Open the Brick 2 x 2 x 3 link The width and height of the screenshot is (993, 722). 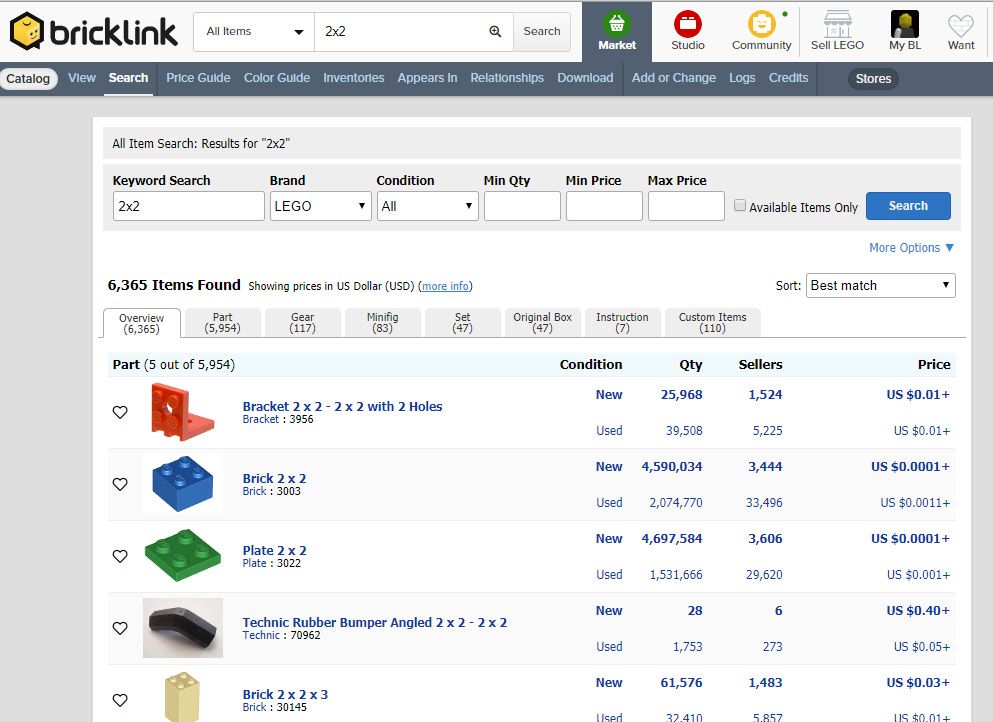[285, 695]
